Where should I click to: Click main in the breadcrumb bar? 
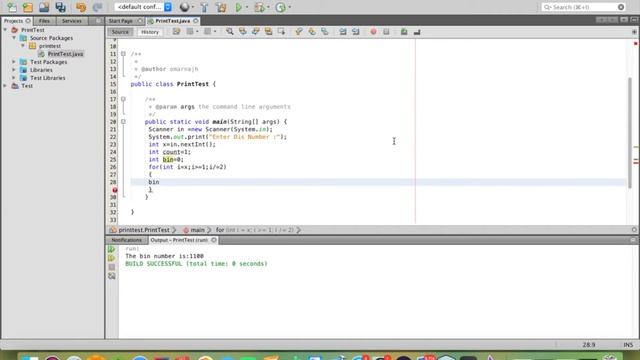click(197, 230)
